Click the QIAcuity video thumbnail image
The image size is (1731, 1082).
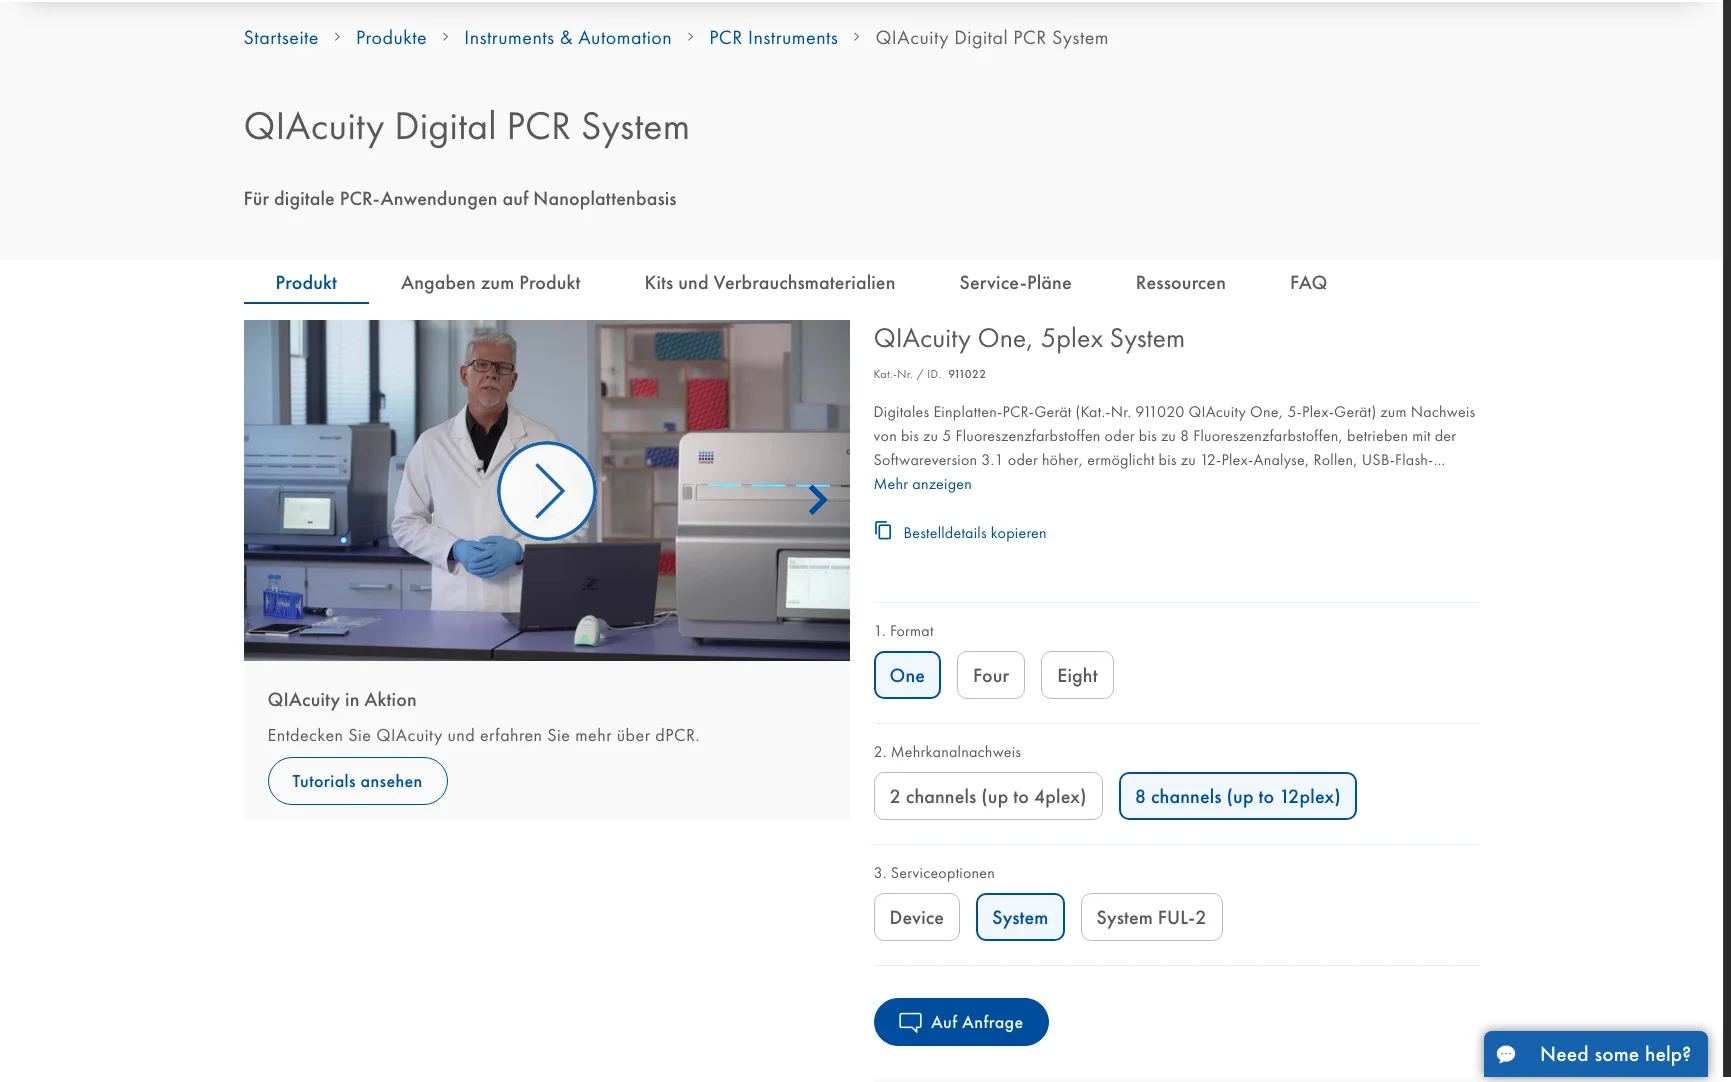click(x=547, y=490)
